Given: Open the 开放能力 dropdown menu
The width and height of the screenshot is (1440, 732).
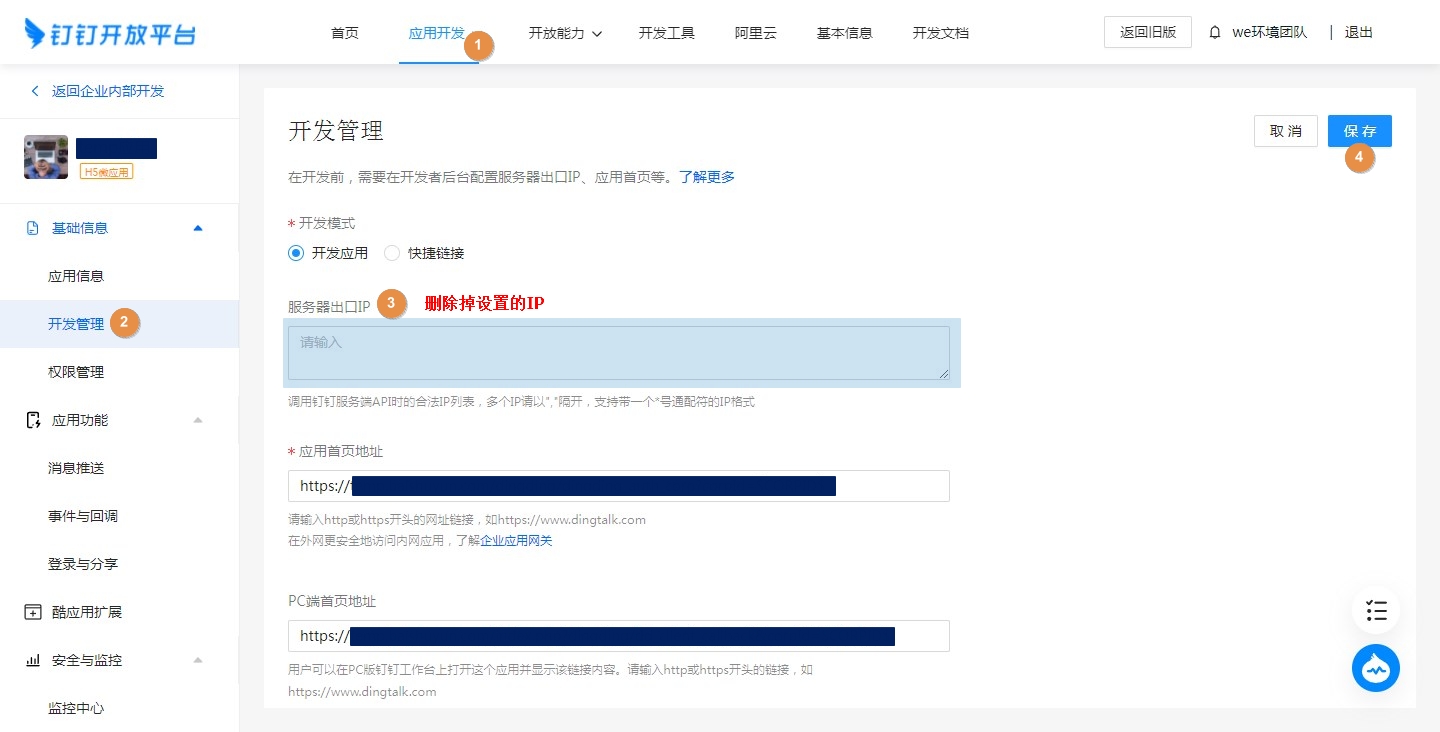Looking at the screenshot, I should (x=565, y=33).
